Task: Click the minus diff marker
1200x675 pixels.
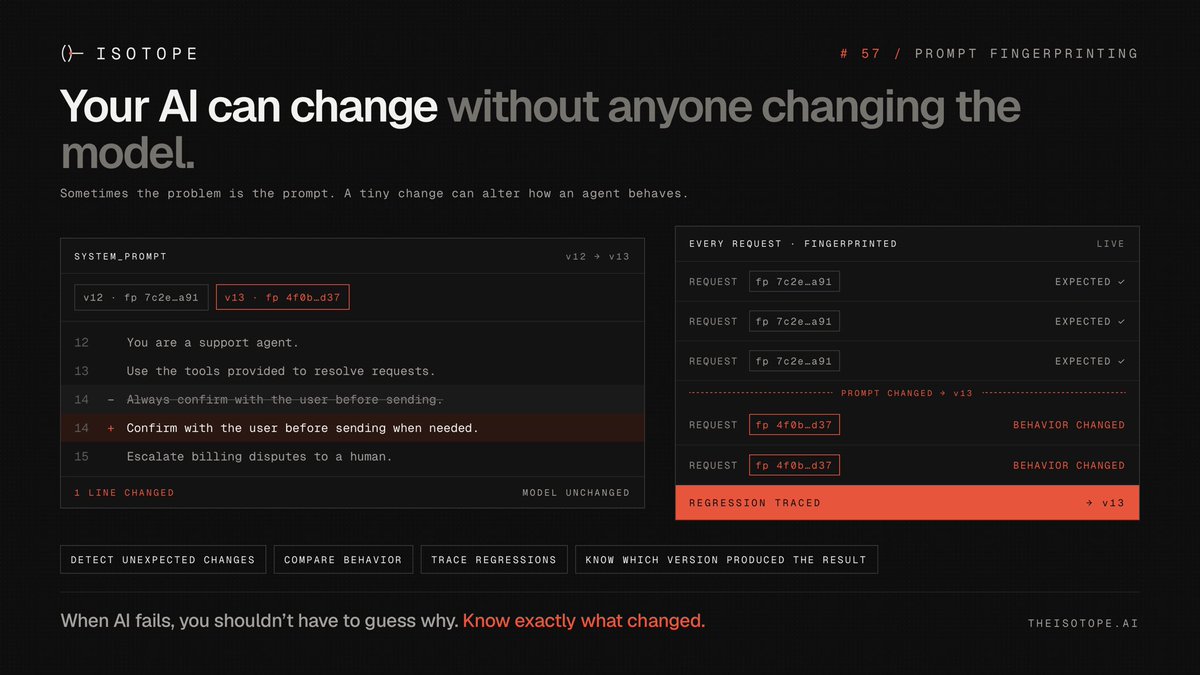Action: point(110,400)
